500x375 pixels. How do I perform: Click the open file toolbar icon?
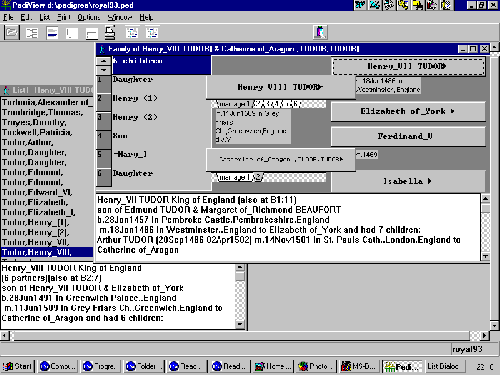pos(12,33)
